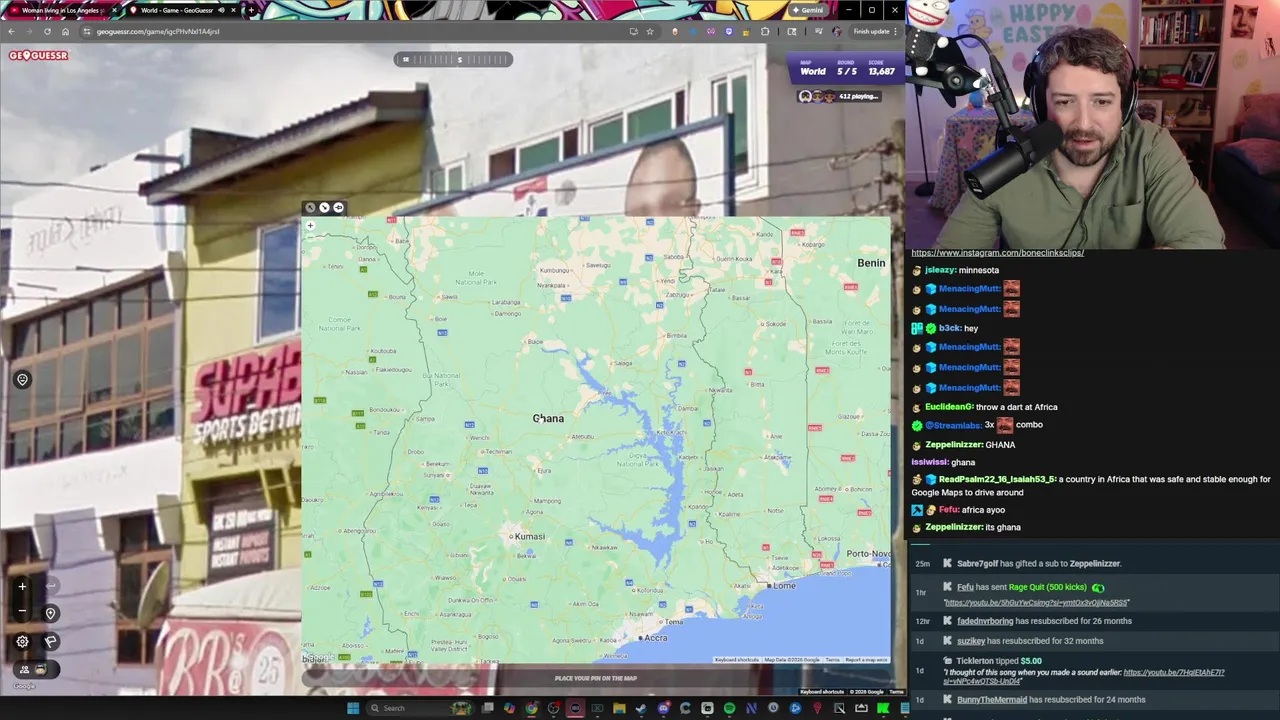Click the player avatar beside party icon
1280x720 pixels.
[x=40, y=669]
